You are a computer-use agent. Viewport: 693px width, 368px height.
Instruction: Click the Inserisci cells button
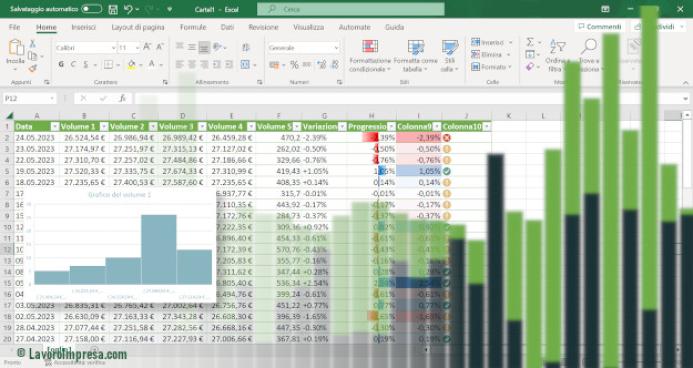coord(491,42)
